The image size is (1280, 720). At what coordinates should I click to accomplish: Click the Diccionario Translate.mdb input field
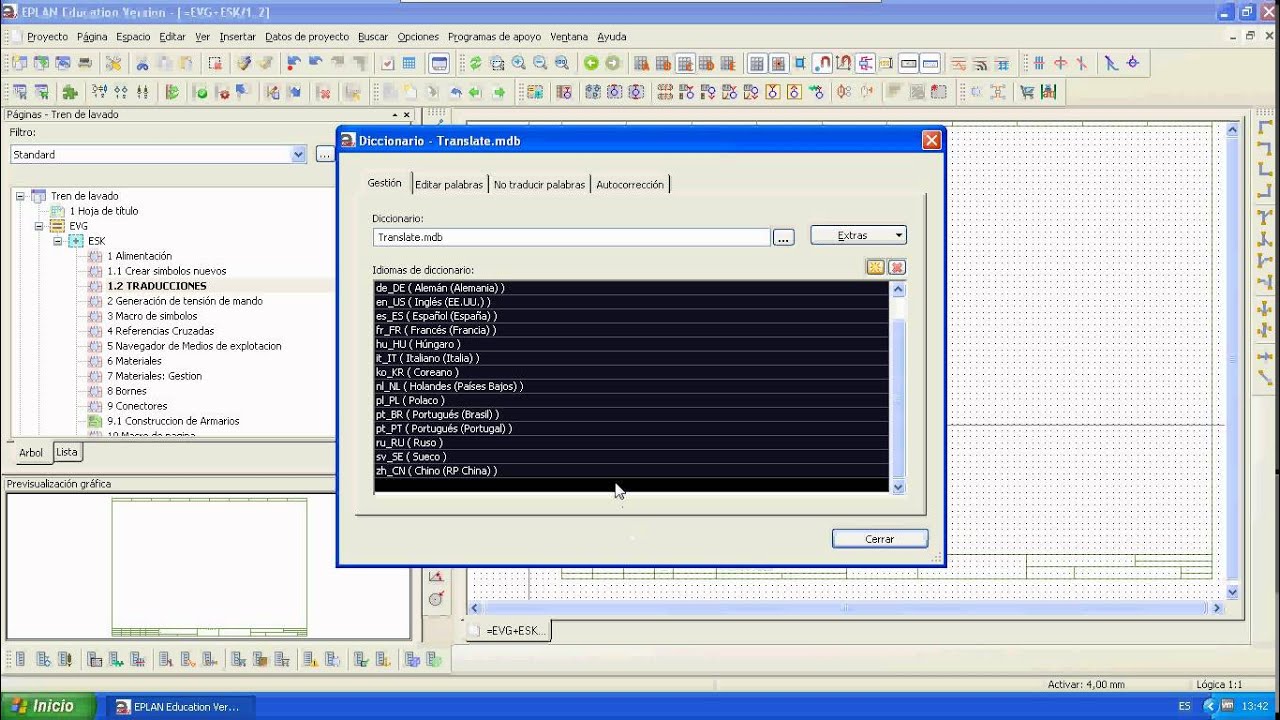[x=571, y=238]
